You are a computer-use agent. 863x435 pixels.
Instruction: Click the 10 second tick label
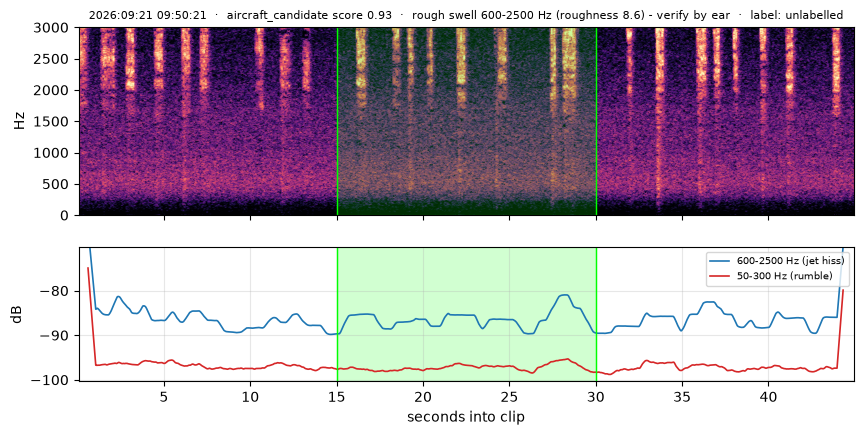(x=250, y=396)
